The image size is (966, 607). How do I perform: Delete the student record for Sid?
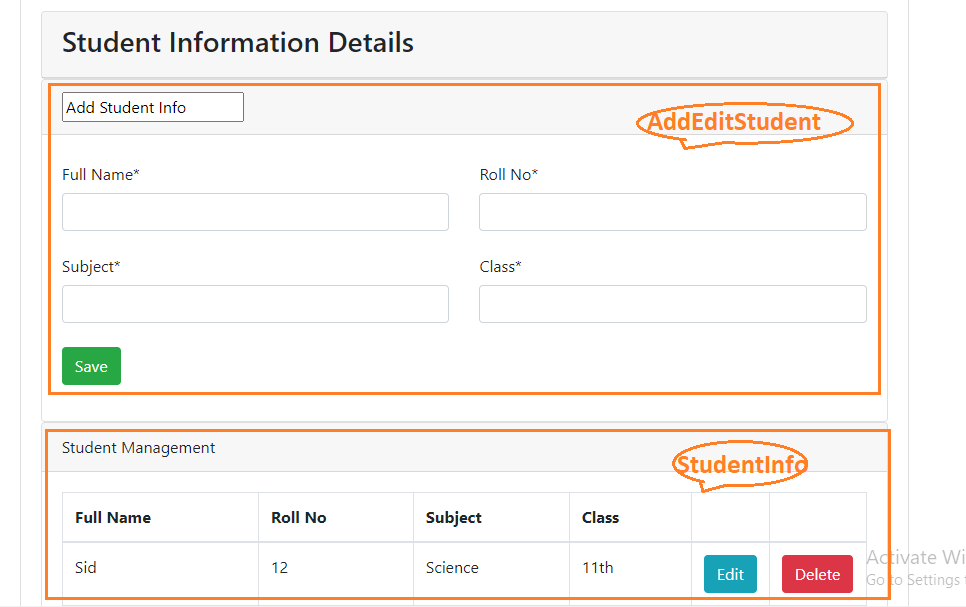pos(817,574)
